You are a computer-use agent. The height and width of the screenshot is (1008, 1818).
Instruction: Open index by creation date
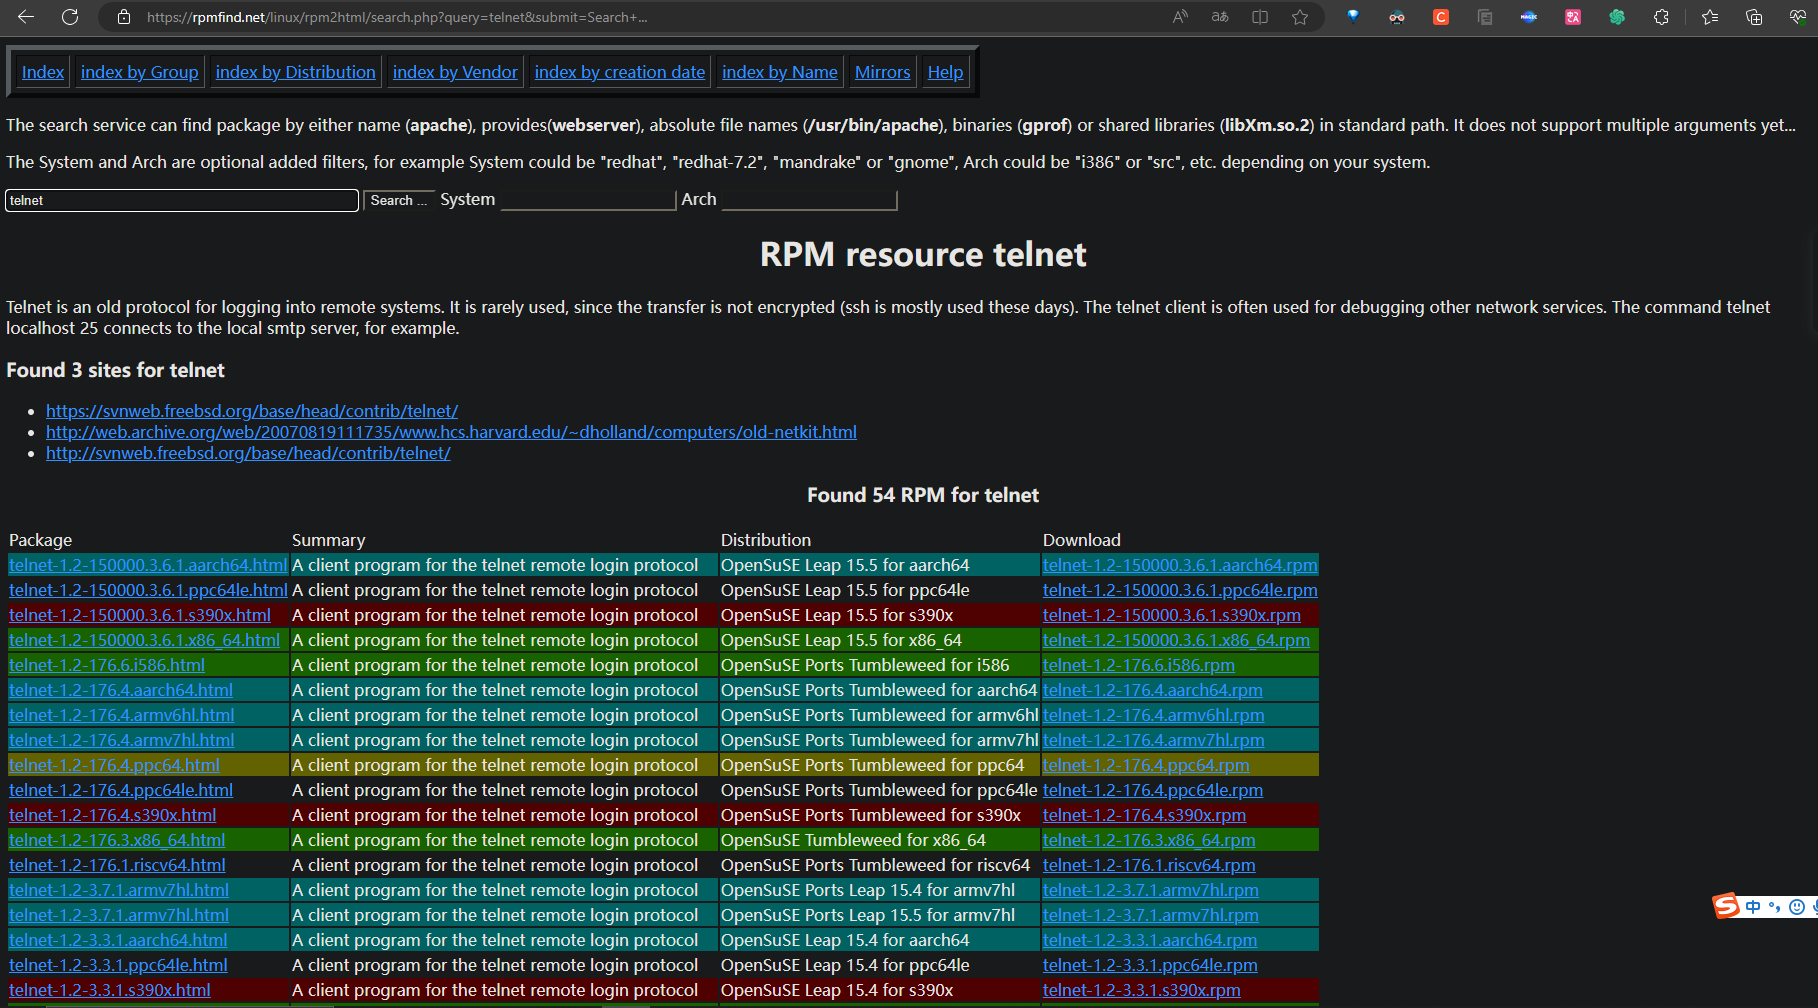pos(620,72)
